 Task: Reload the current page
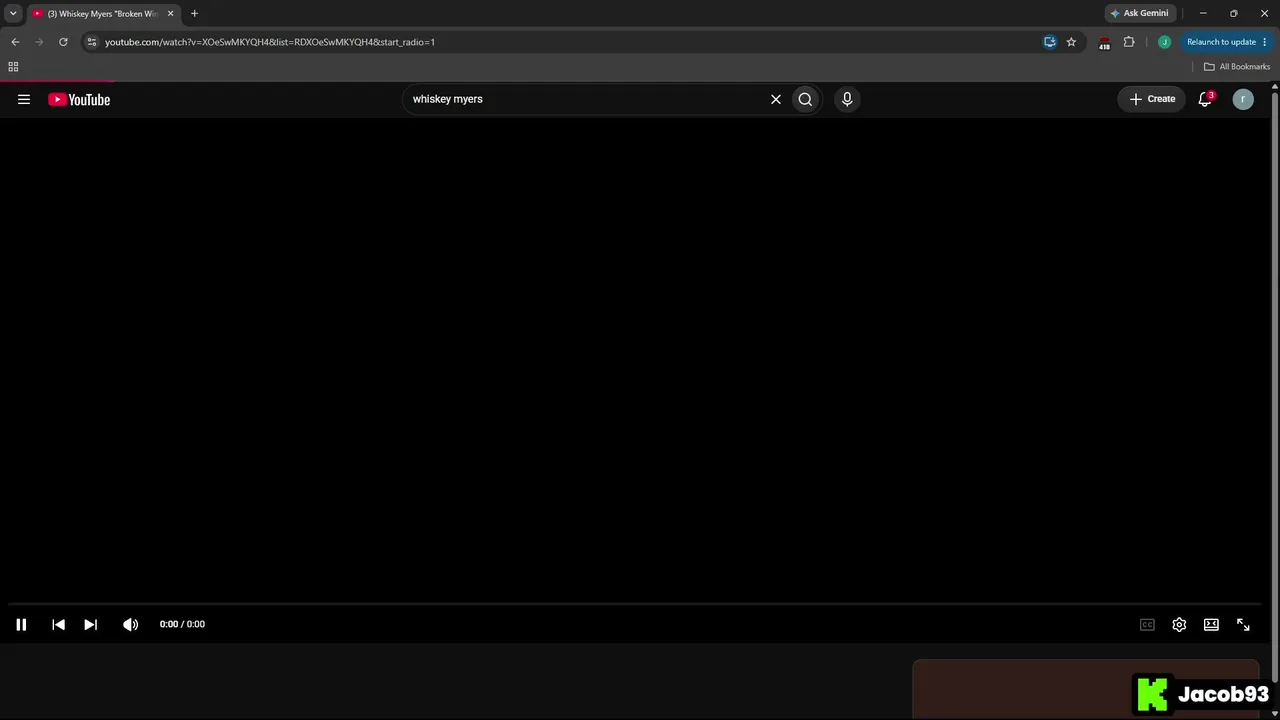(x=63, y=42)
